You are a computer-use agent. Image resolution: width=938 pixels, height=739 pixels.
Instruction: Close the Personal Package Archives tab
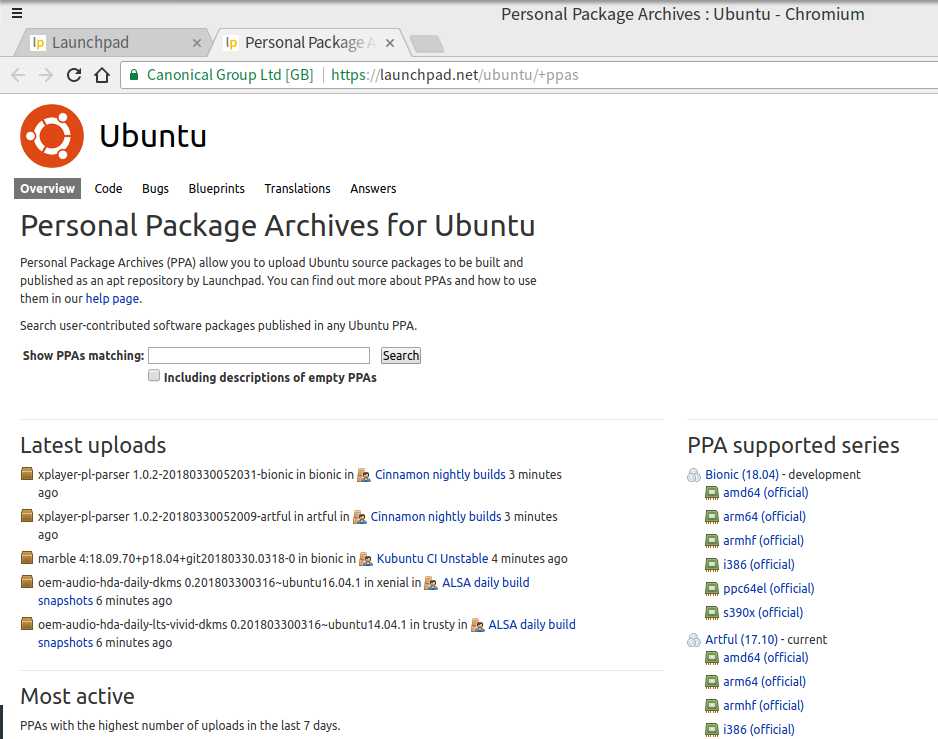(x=390, y=42)
